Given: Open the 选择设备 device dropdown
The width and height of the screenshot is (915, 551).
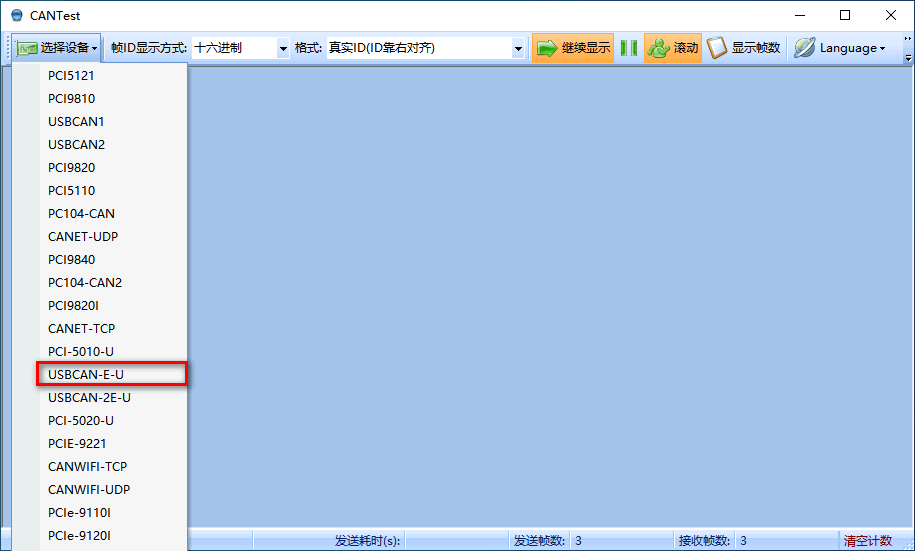Looking at the screenshot, I should [58, 48].
